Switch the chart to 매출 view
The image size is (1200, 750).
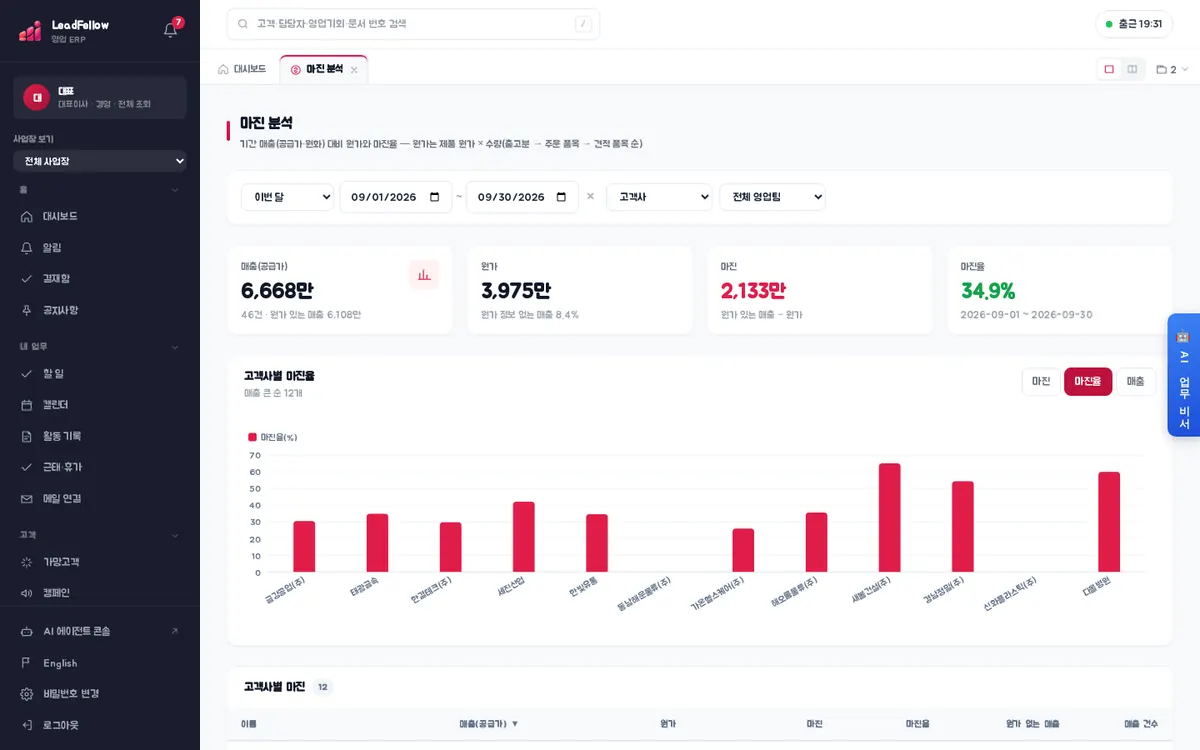[x=1136, y=382]
